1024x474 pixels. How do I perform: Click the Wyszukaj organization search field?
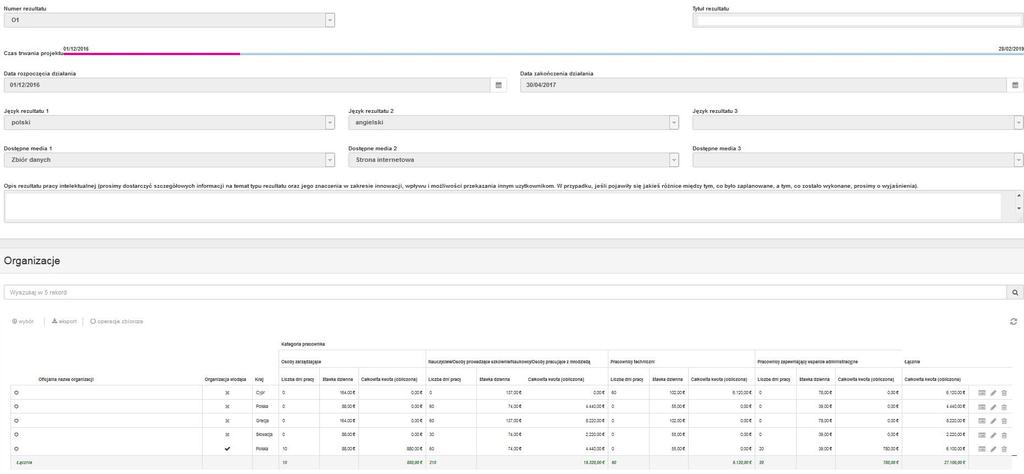[x=505, y=292]
